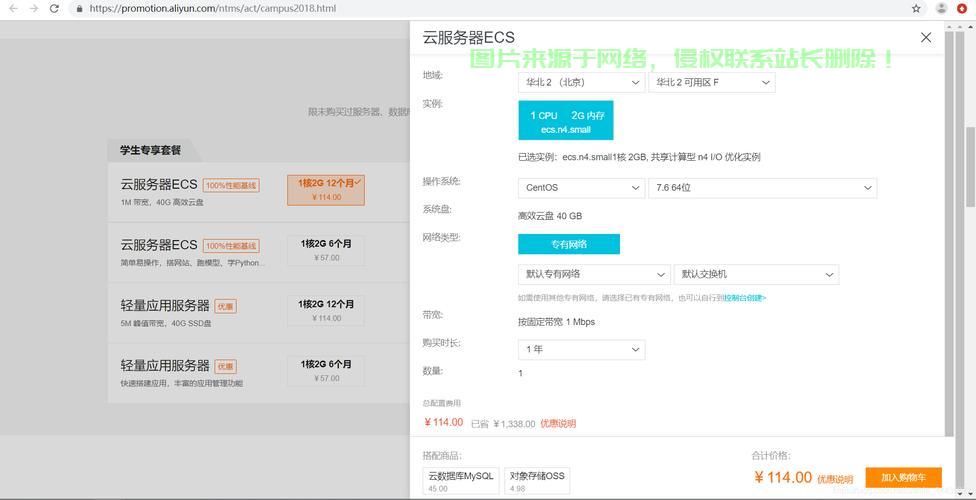Open the 控制台自行创建 link
976x500 pixels.
[x=745, y=298]
